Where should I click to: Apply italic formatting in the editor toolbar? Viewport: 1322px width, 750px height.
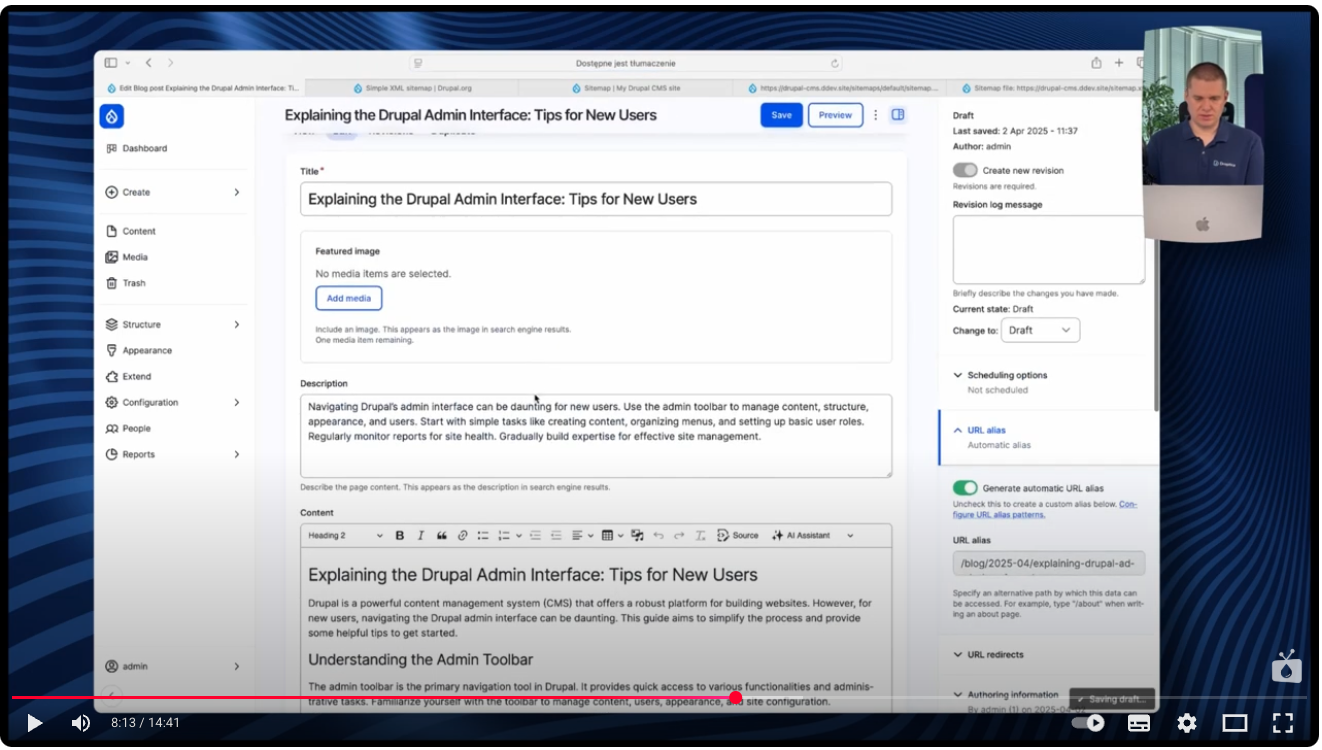420,535
